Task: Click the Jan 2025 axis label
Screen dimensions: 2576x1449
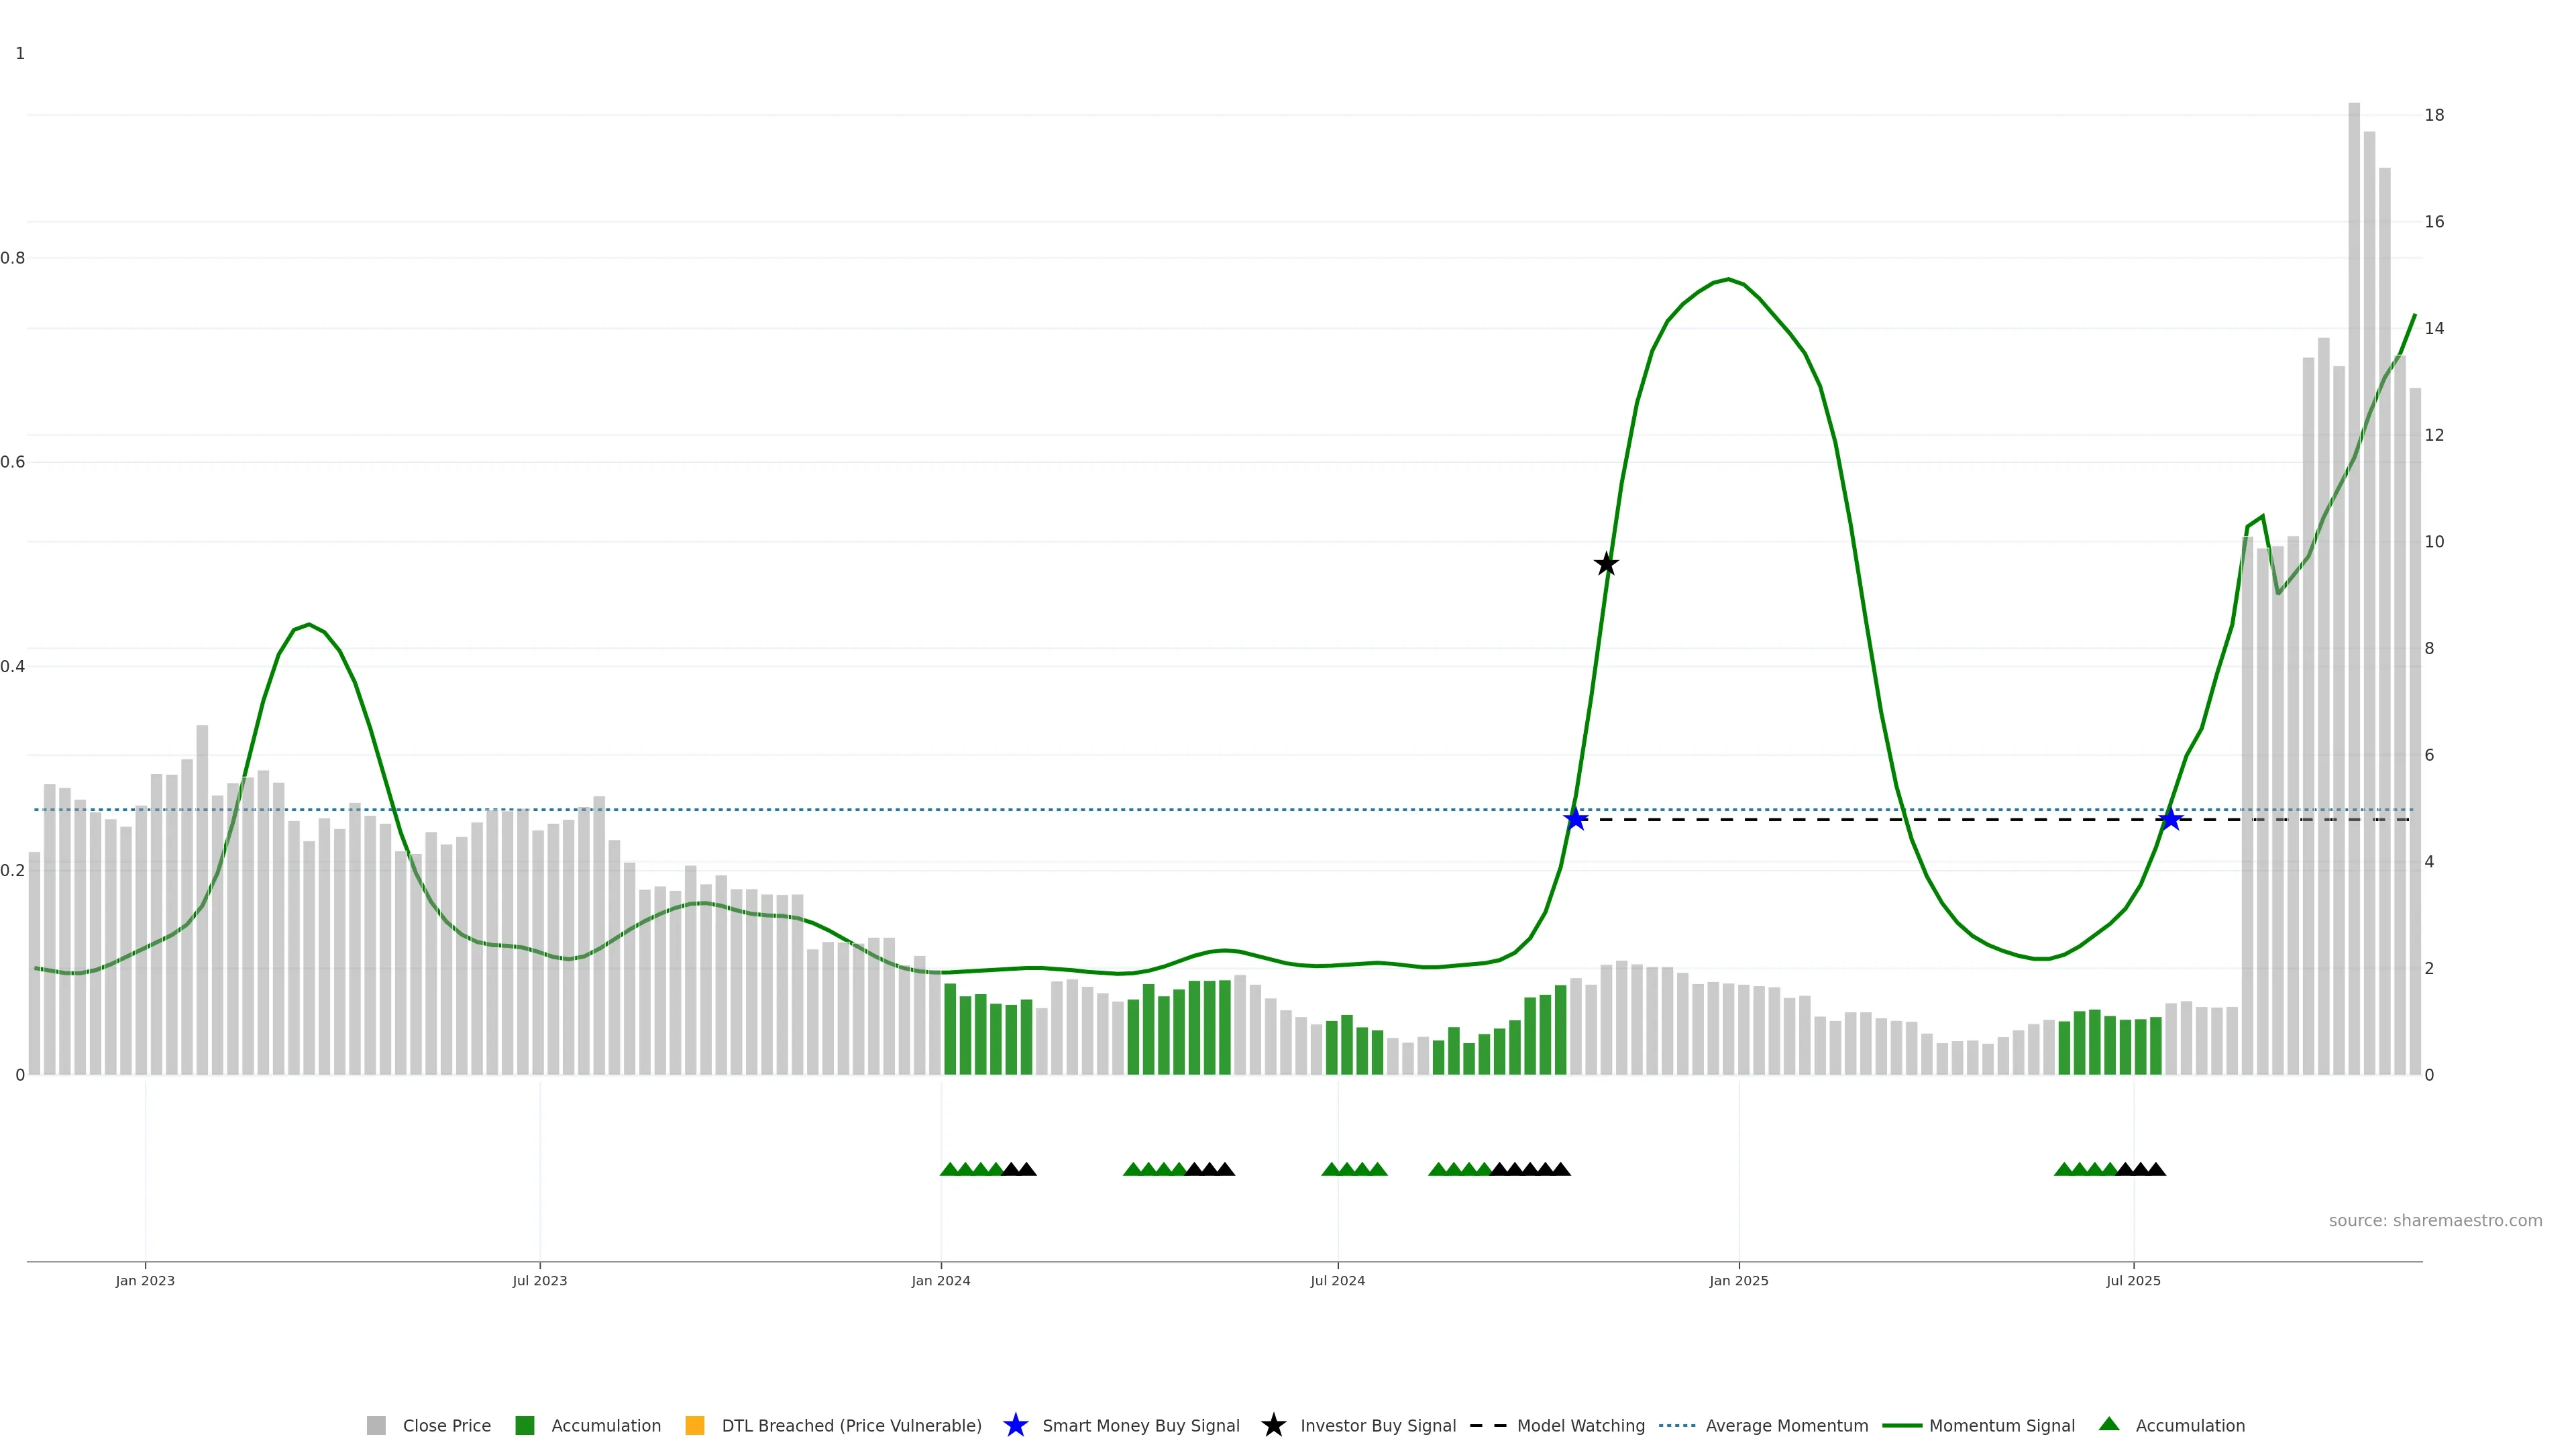Action: (x=1739, y=1281)
